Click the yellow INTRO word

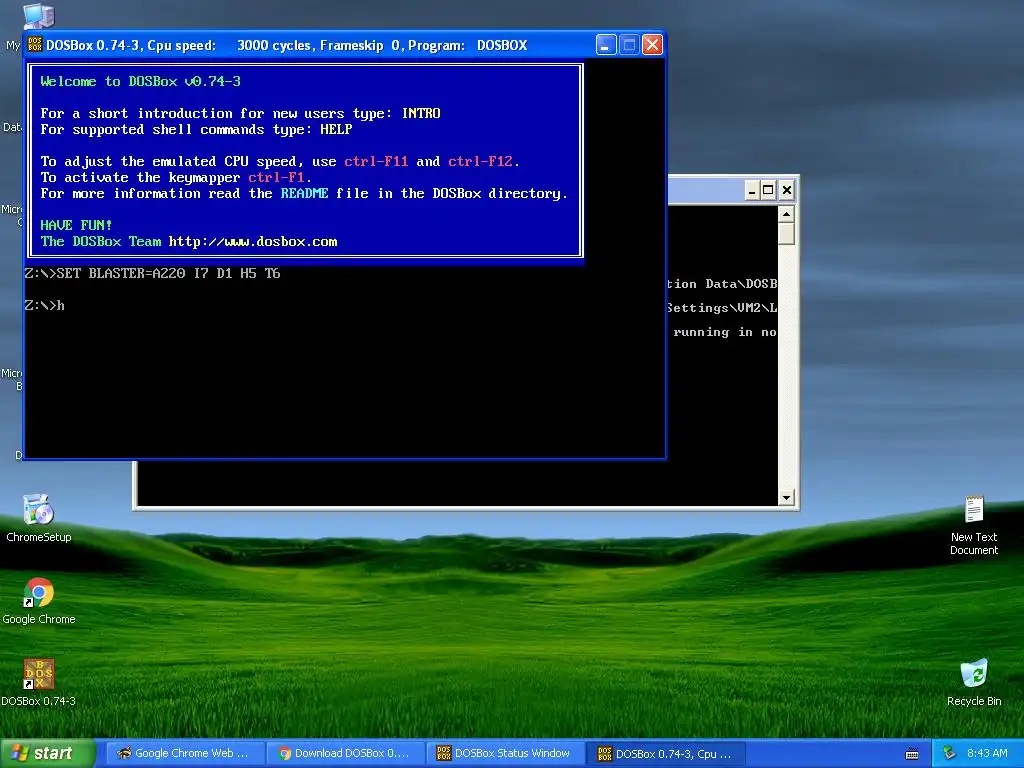click(x=421, y=113)
